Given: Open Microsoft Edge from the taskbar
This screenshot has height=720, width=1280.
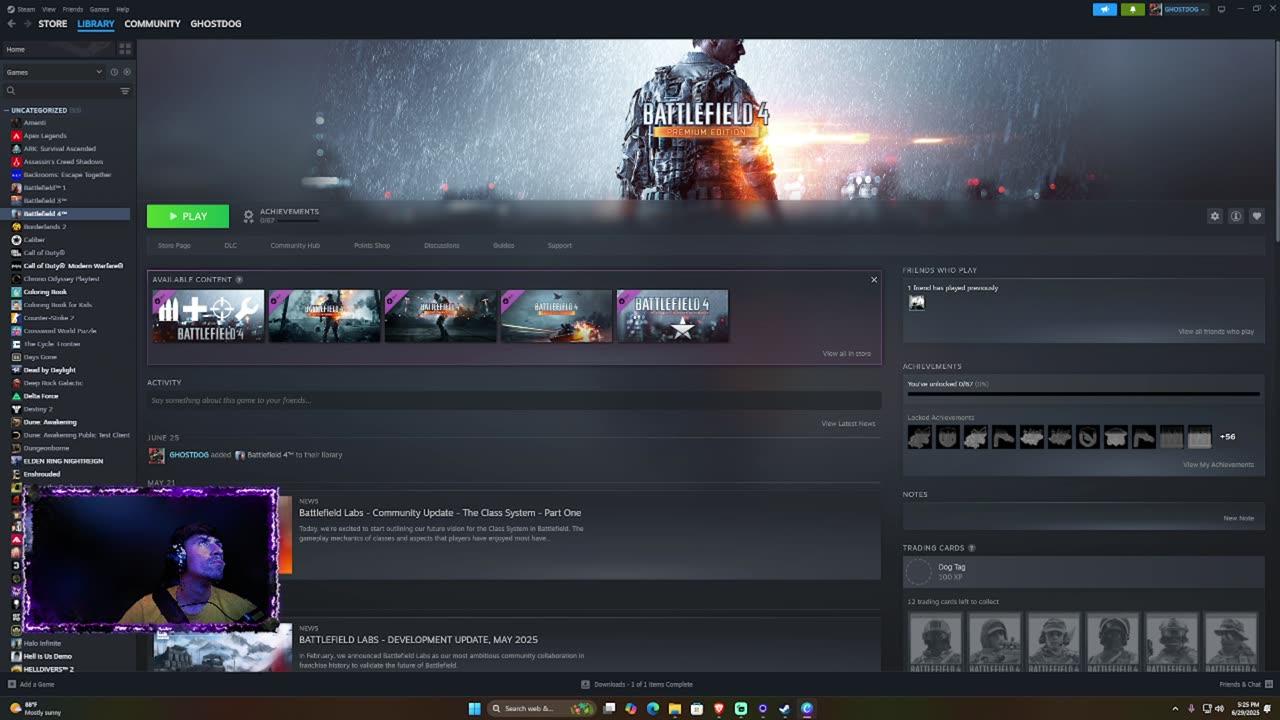Looking at the screenshot, I should 653,709.
